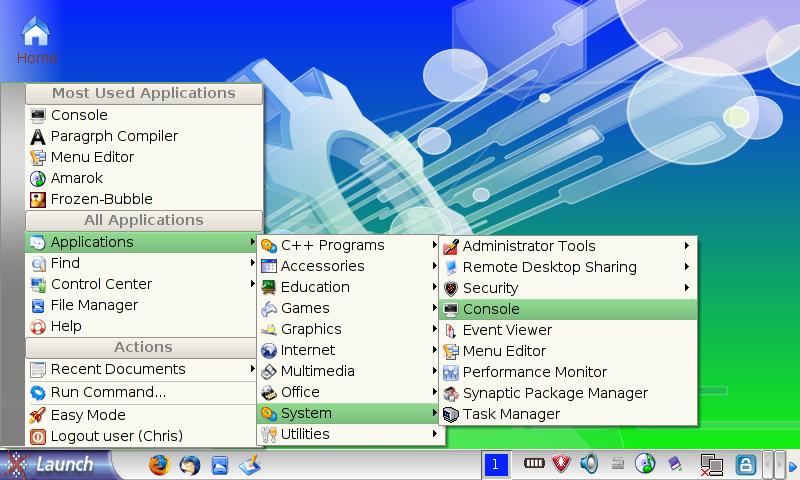Click Logout user (Chris)
This screenshot has width=800, height=480.
pyautogui.click(x=141, y=436)
